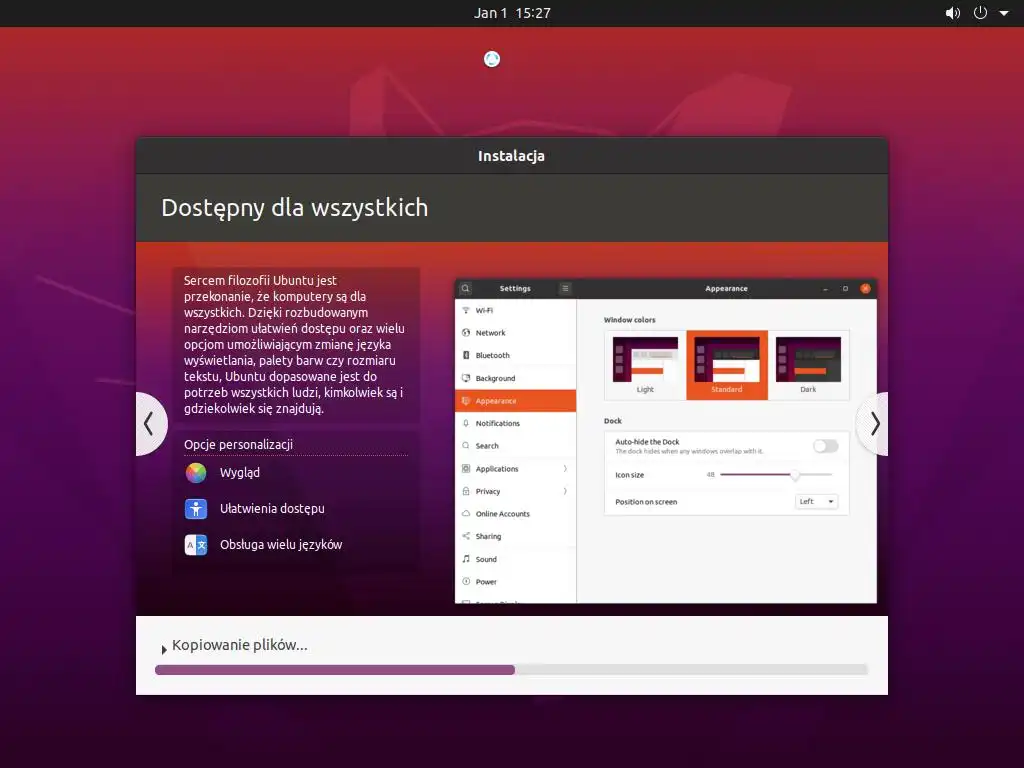1024x768 pixels.
Task: Click the installation progress bar
Action: click(x=511, y=669)
